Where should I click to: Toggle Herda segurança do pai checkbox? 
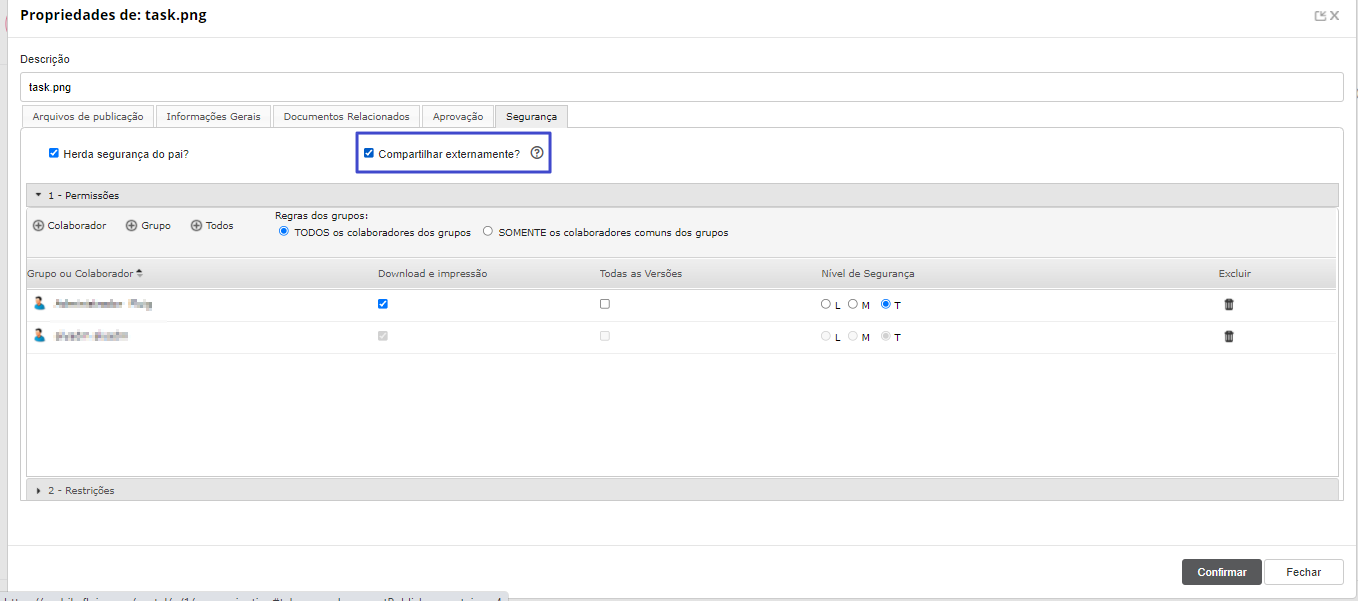tap(54, 154)
